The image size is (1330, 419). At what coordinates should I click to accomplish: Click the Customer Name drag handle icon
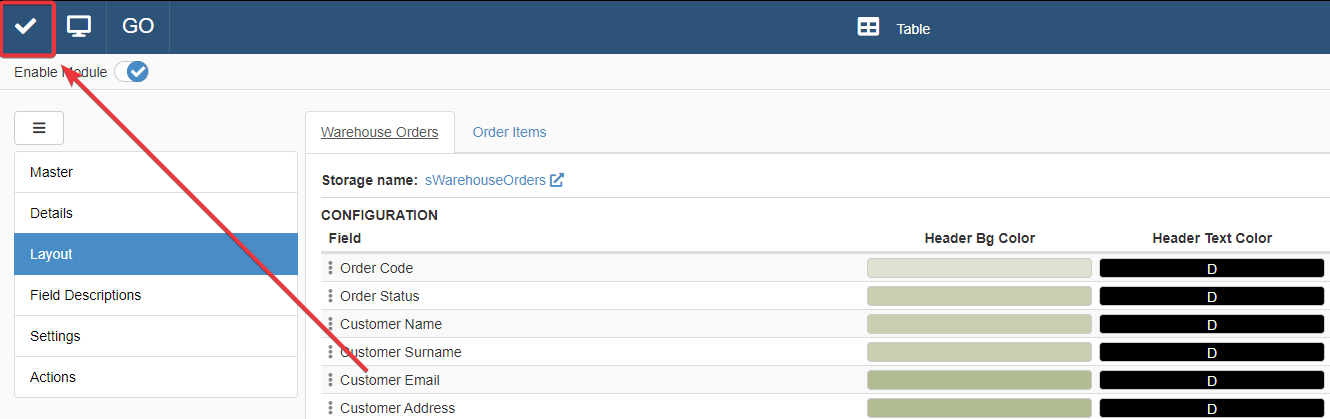coord(330,324)
